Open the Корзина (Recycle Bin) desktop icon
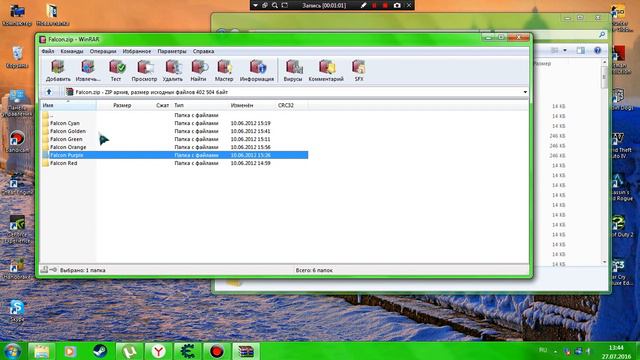This screenshot has width=640, height=360. [17, 57]
